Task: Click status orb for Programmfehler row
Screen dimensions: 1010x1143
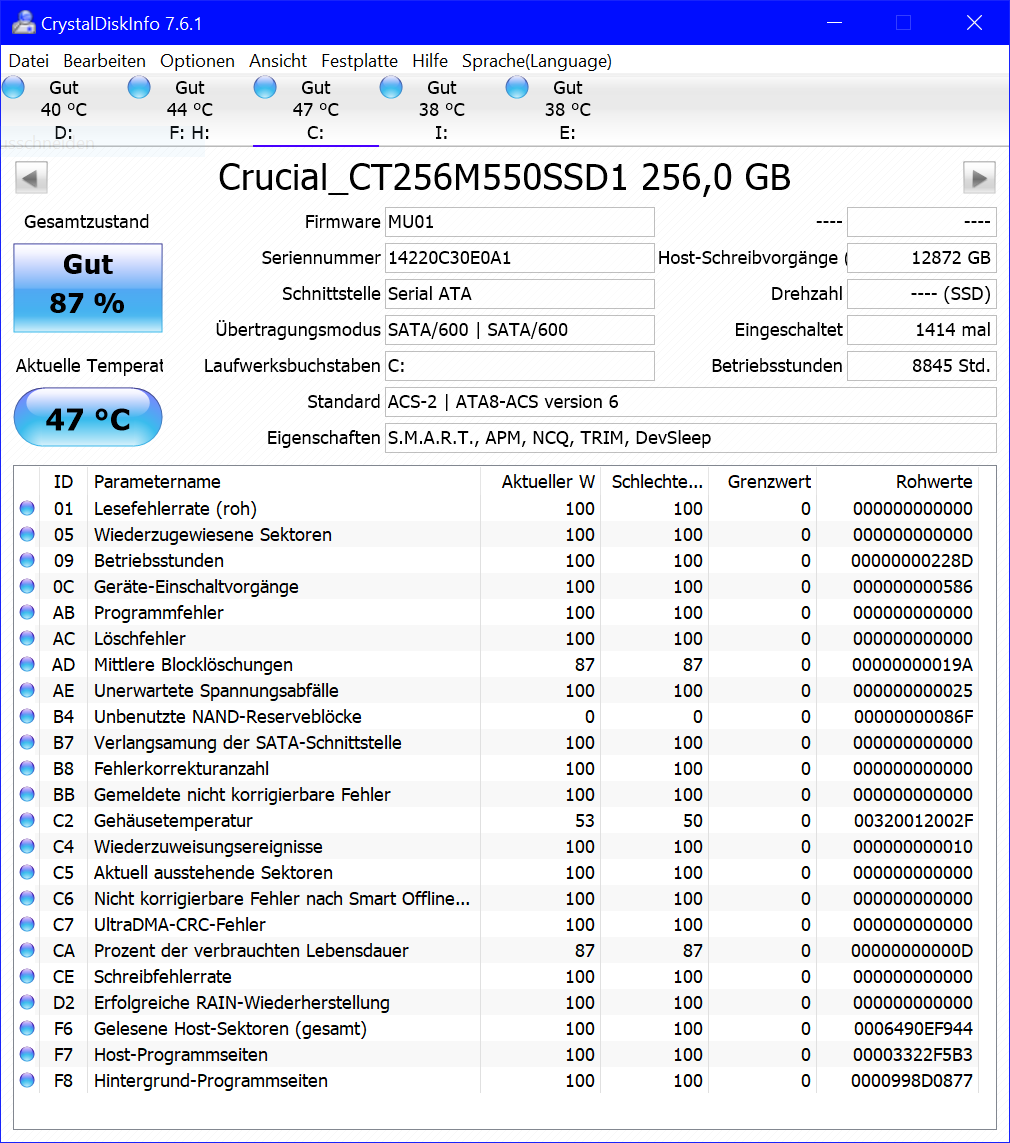Action: click(x=27, y=612)
